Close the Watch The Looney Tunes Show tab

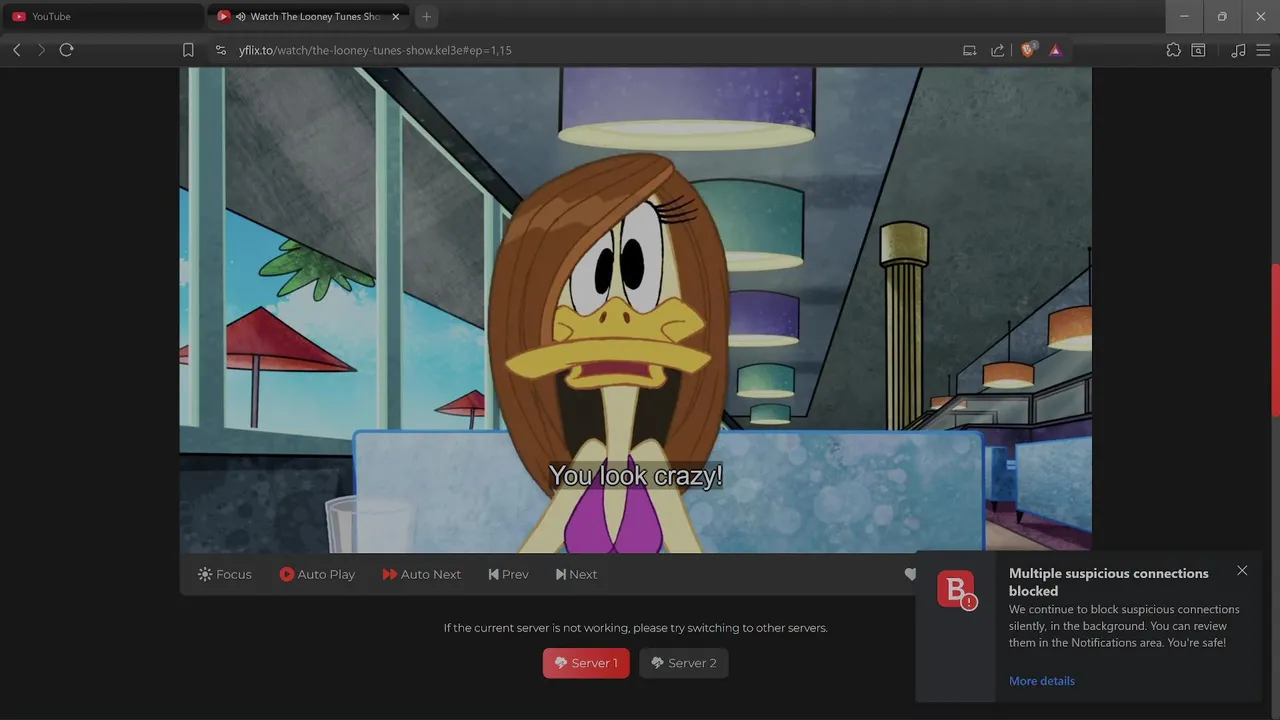[395, 16]
